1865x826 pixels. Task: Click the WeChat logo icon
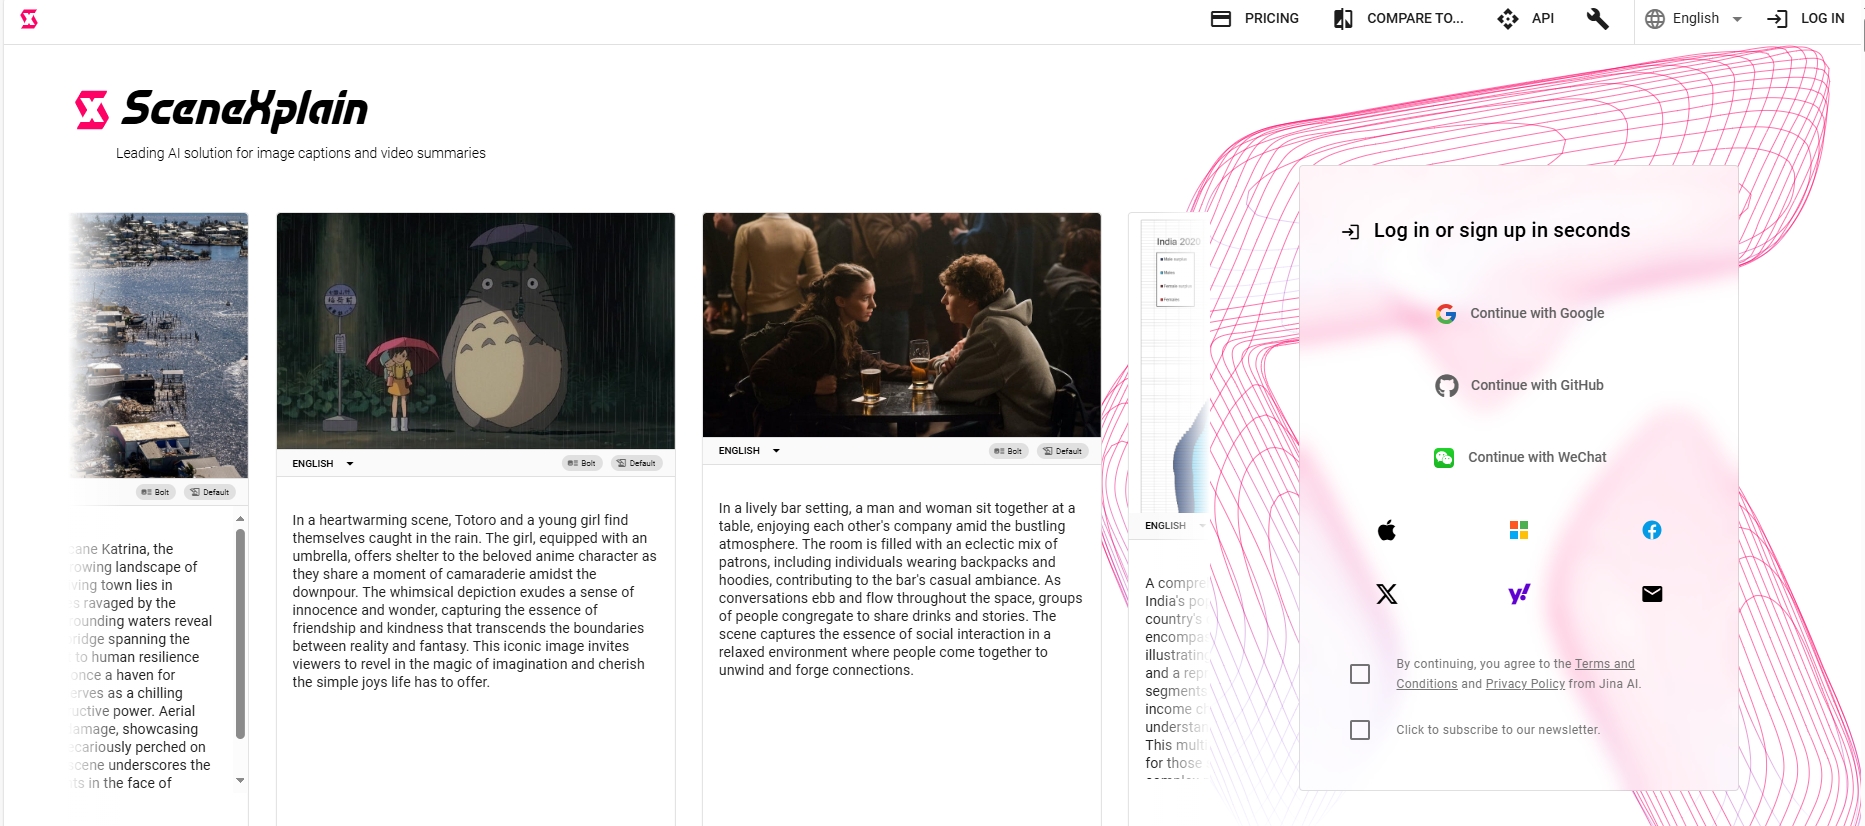pos(1444,458)
